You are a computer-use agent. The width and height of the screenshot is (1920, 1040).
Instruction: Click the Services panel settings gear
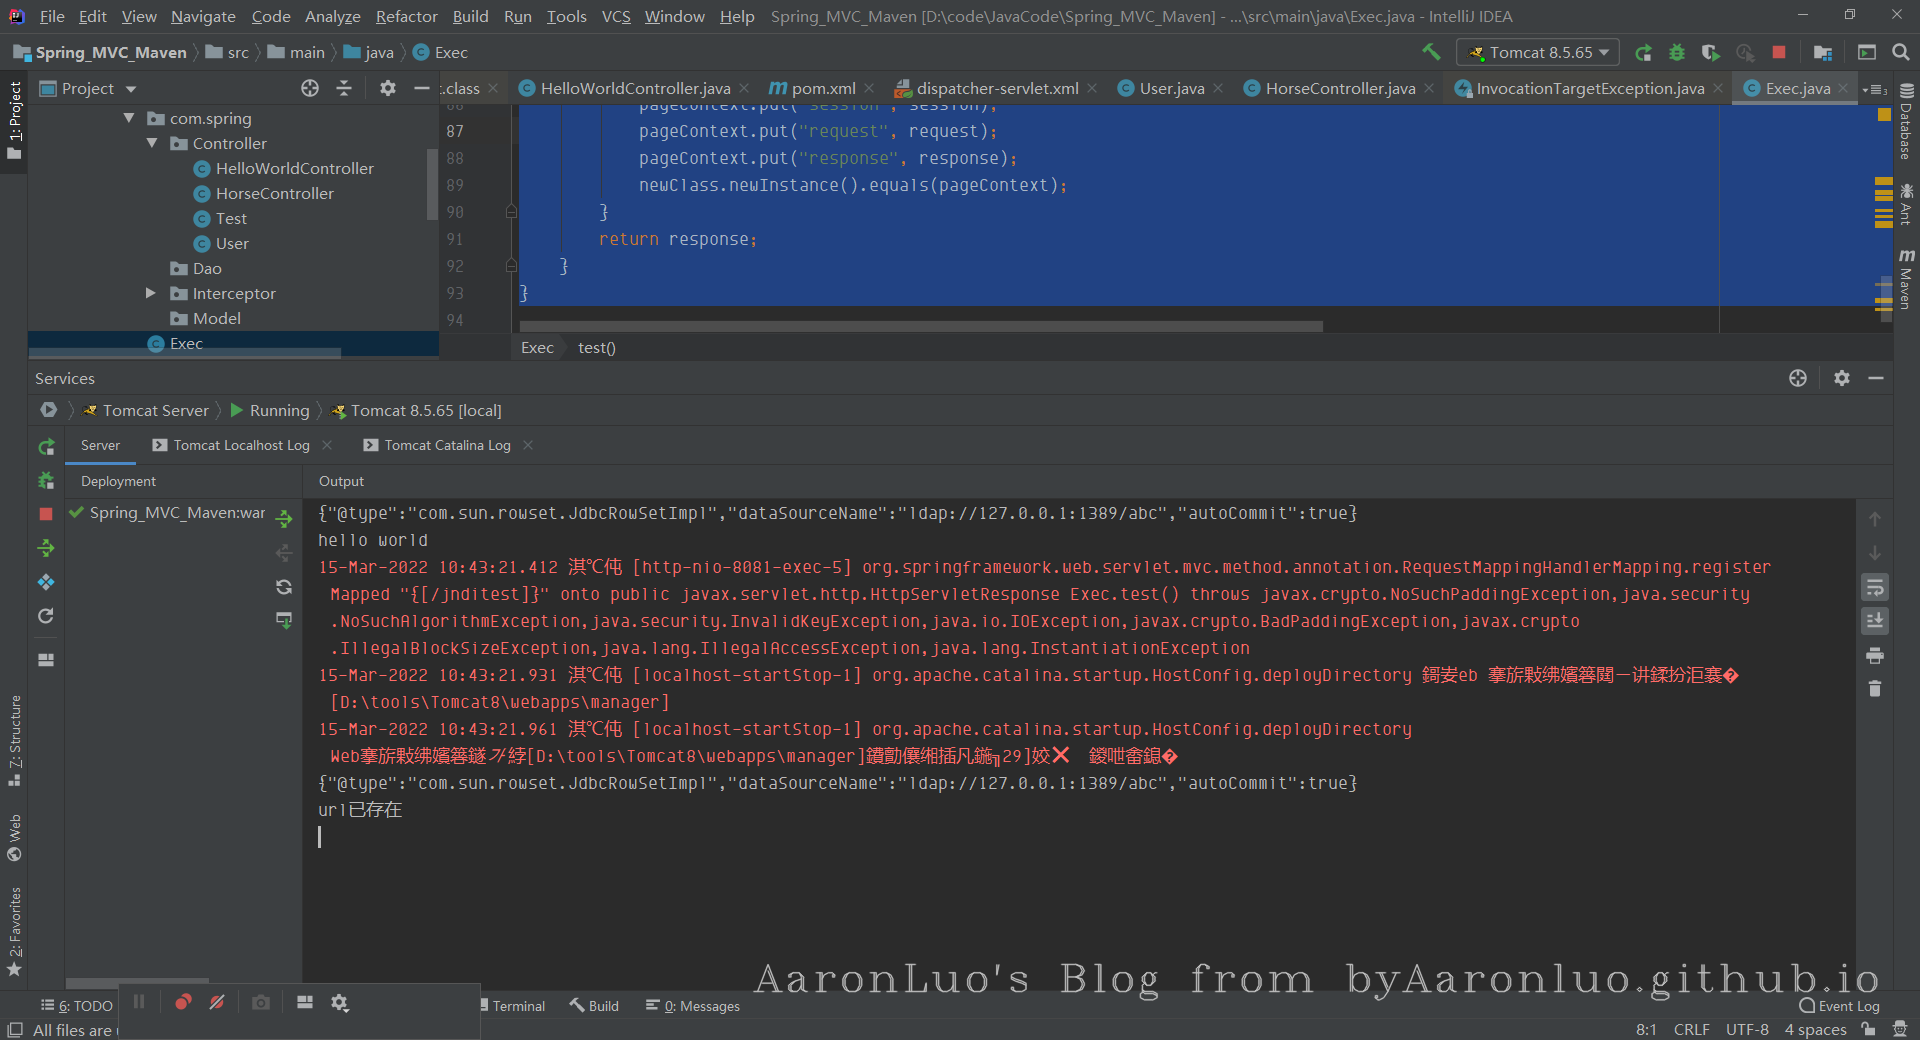pyautogui.click(x=1842, y=378)
